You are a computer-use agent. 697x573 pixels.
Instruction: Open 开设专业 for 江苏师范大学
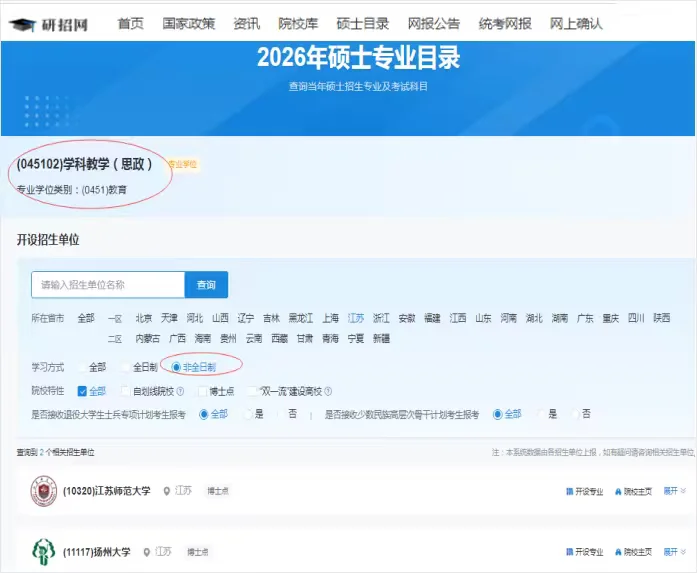[x=585, y=491]
